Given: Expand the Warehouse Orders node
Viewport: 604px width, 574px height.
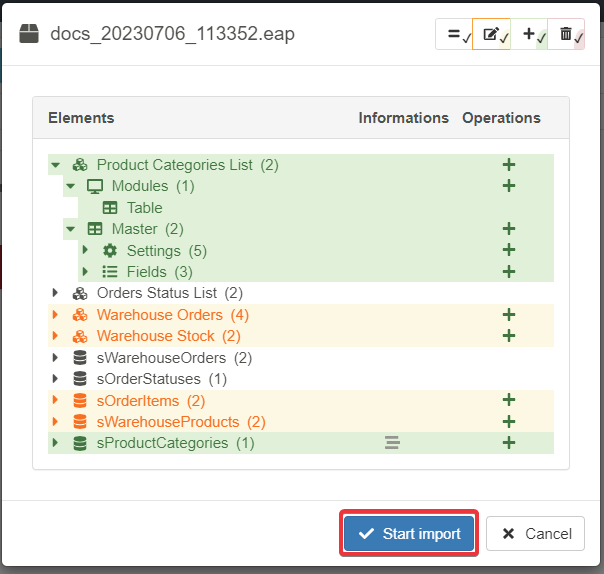Looking at the screenshot, I should point(54,315).
